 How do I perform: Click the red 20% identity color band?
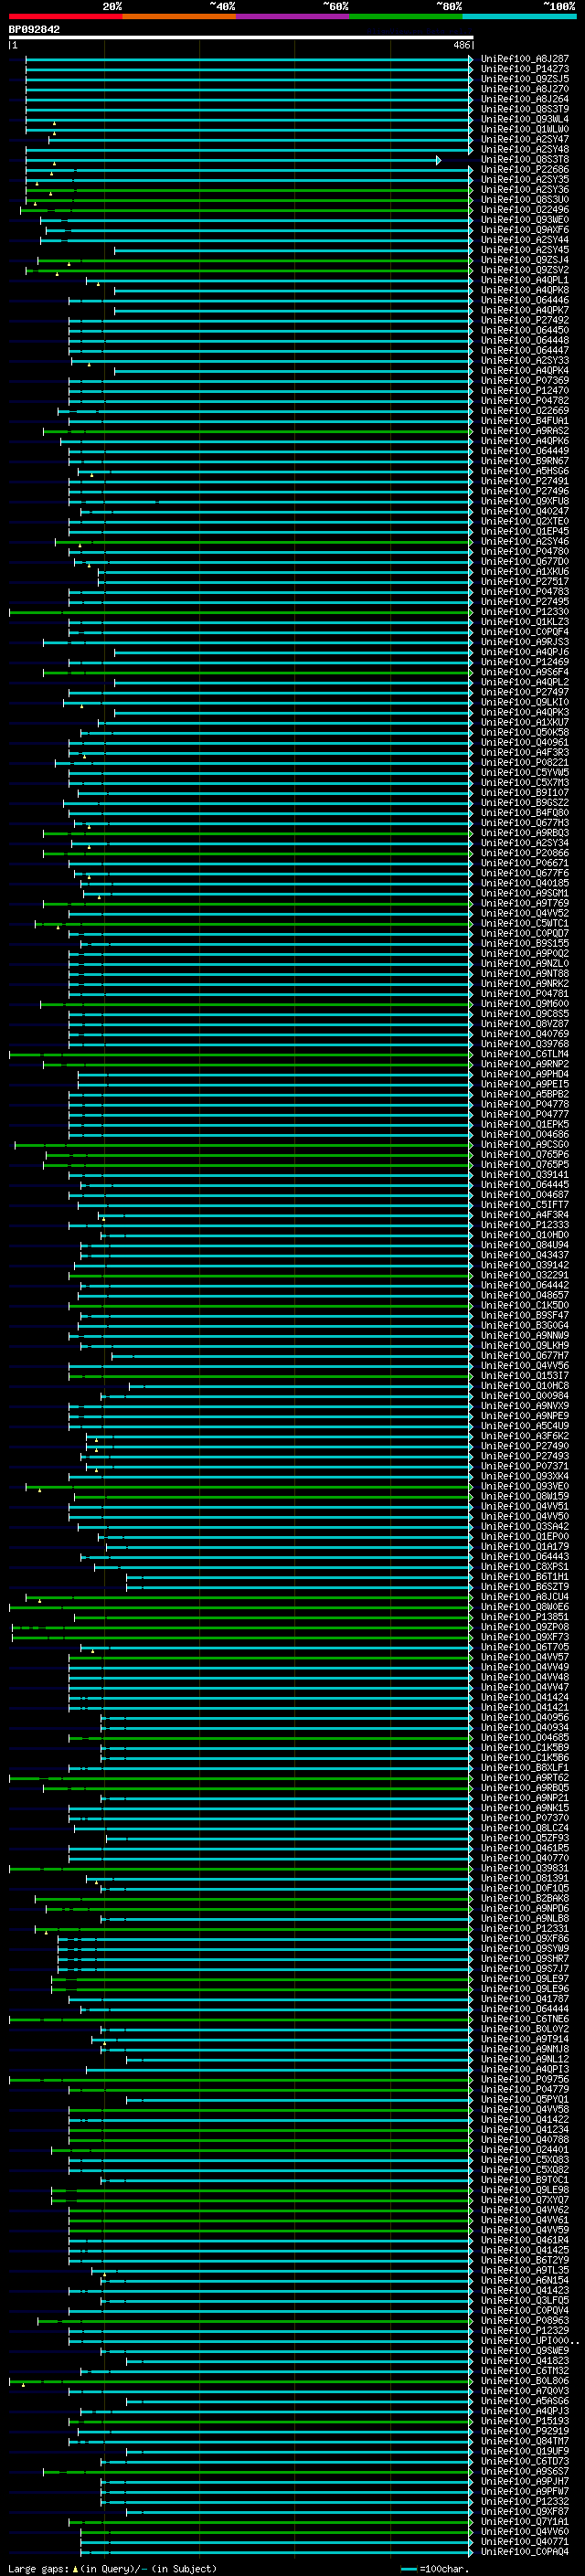point(65,16)
